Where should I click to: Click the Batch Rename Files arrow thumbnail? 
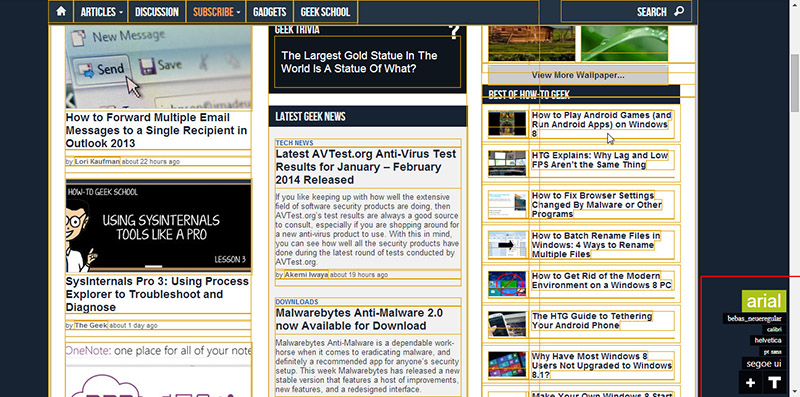(x=507, y=244)
